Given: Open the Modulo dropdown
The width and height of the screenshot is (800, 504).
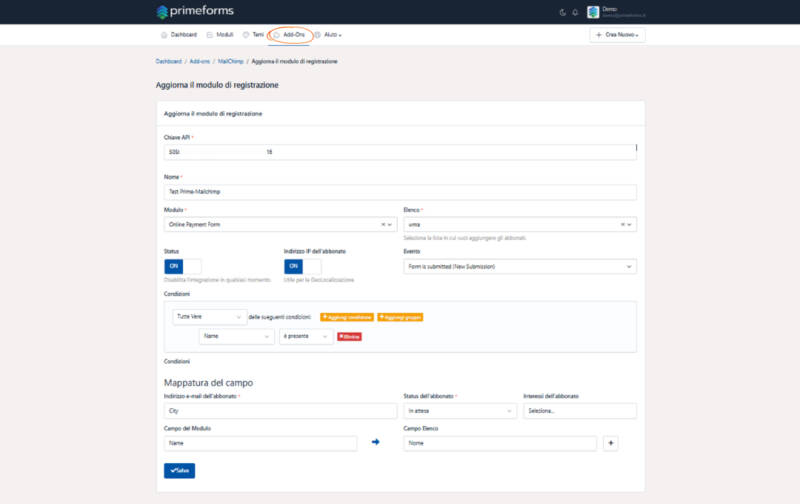Looking at the screenshot, I should (280, 224).
